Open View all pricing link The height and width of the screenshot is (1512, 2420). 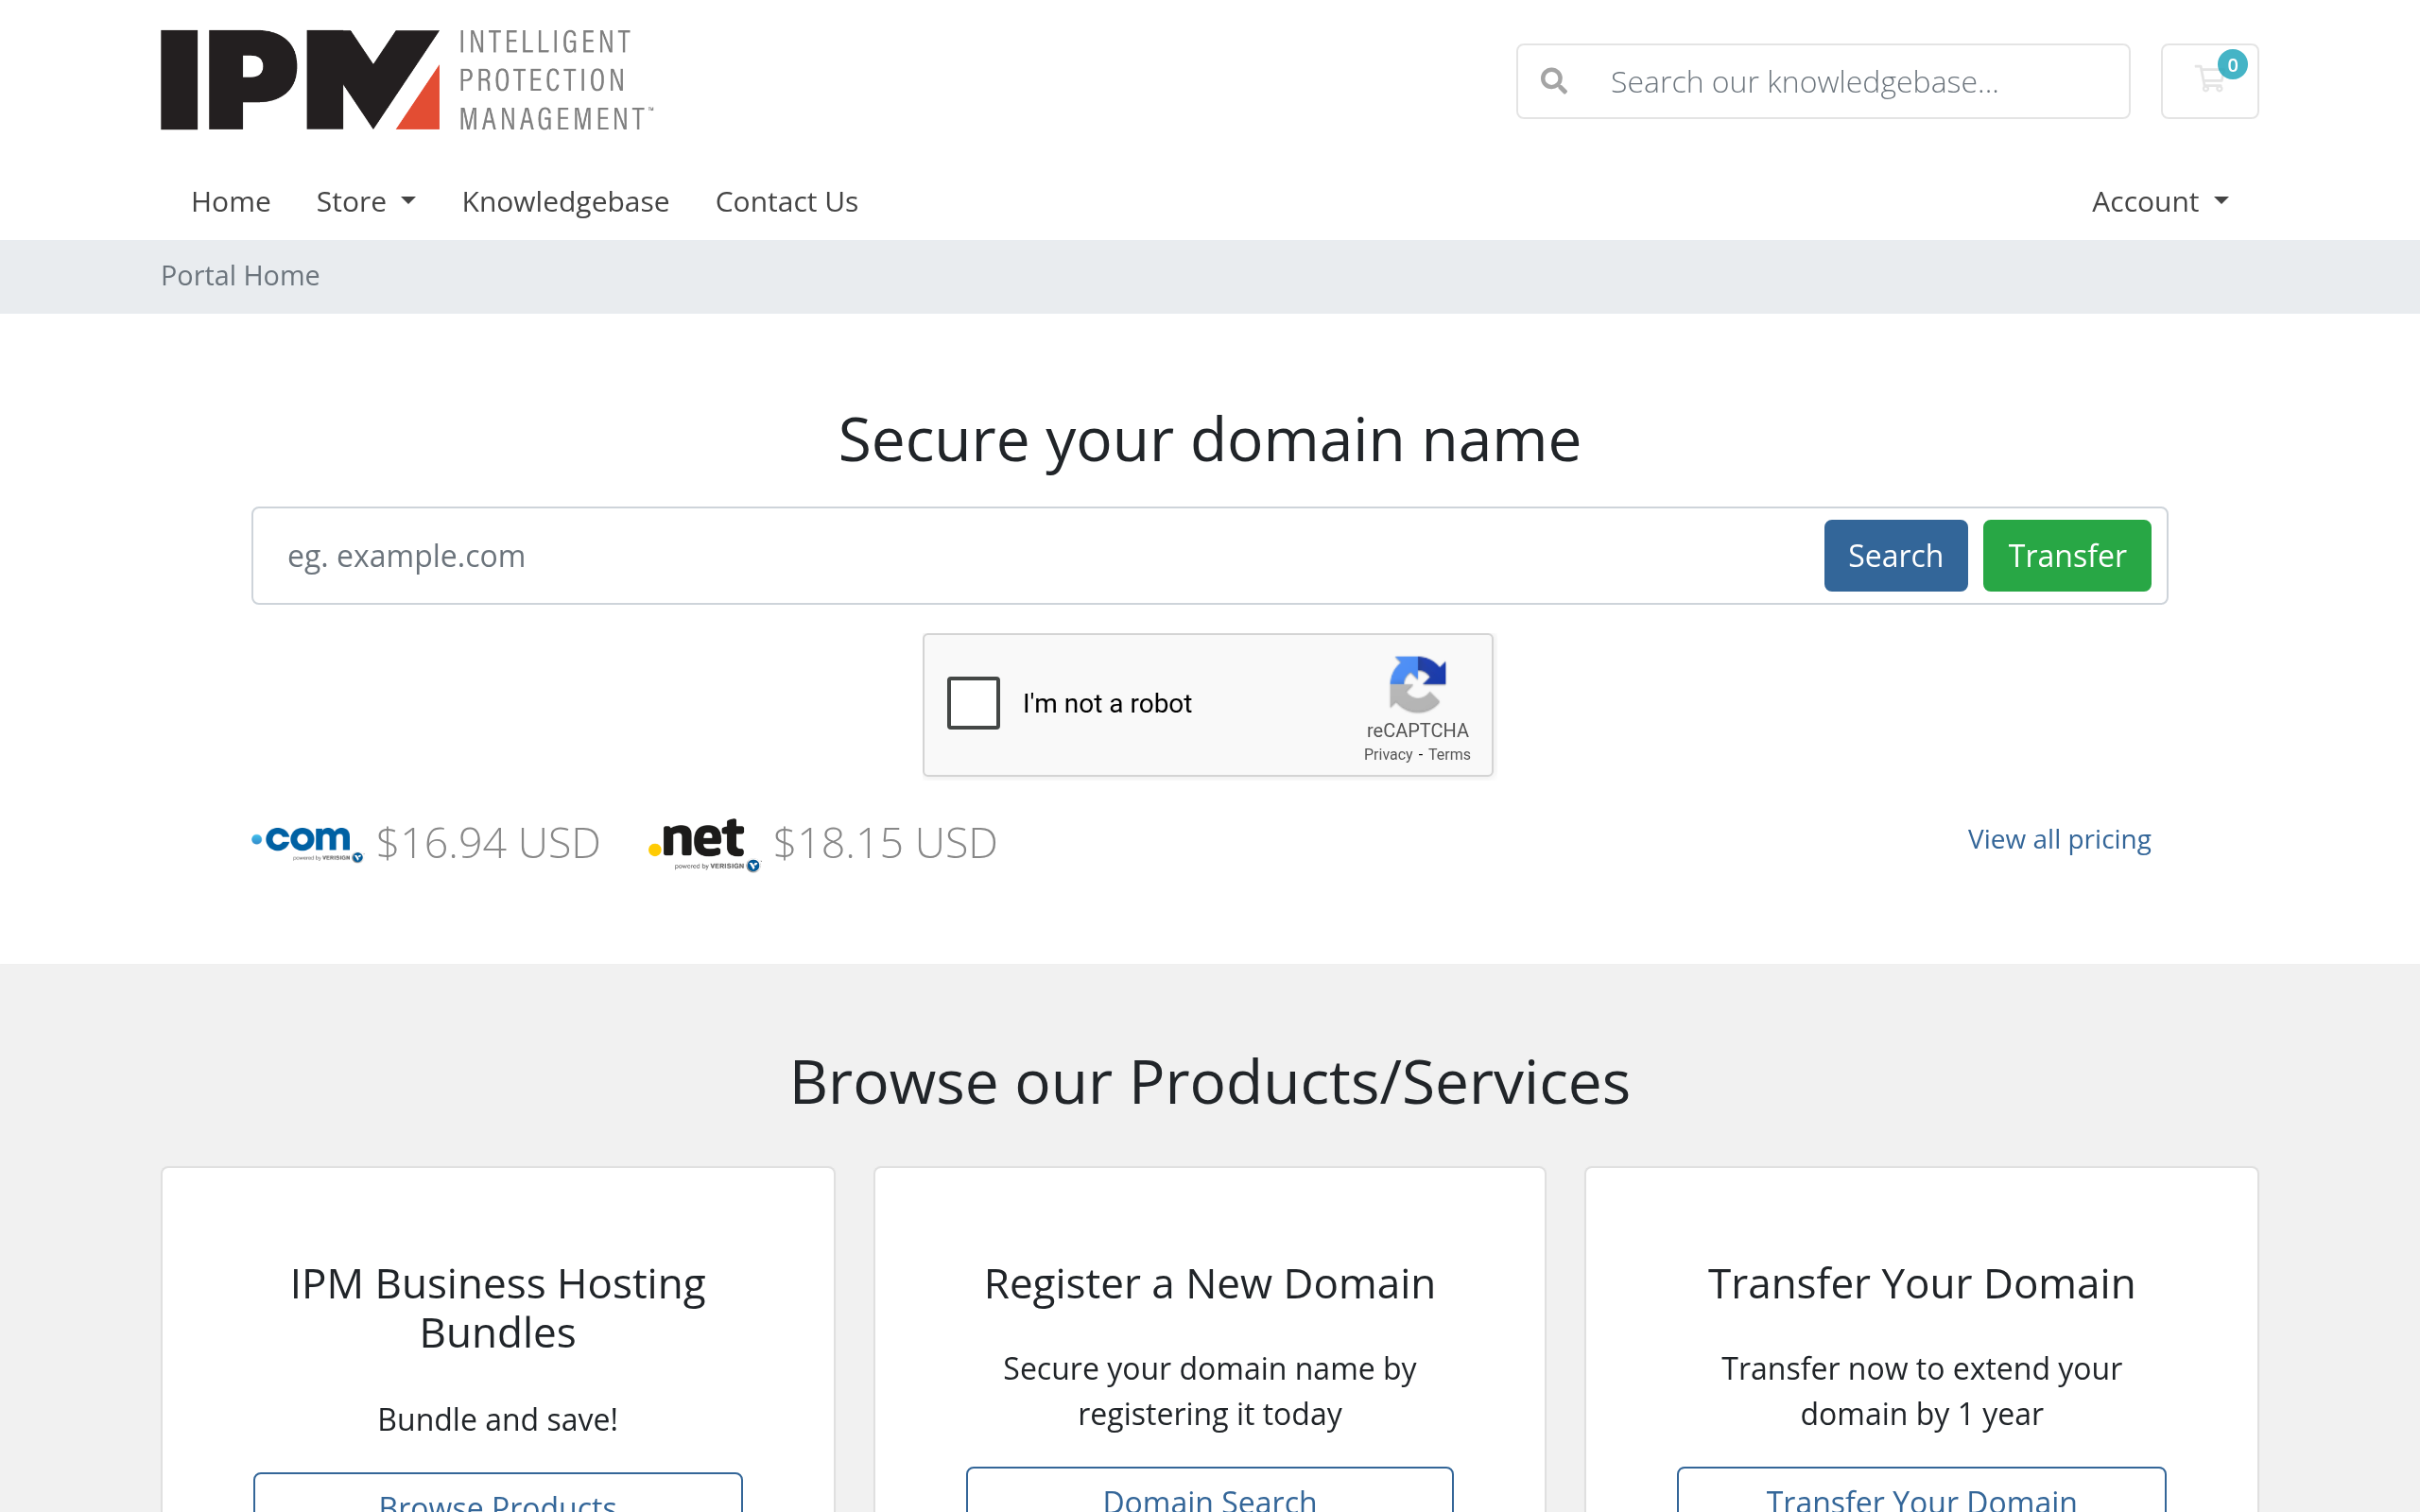pos(2059,839)
